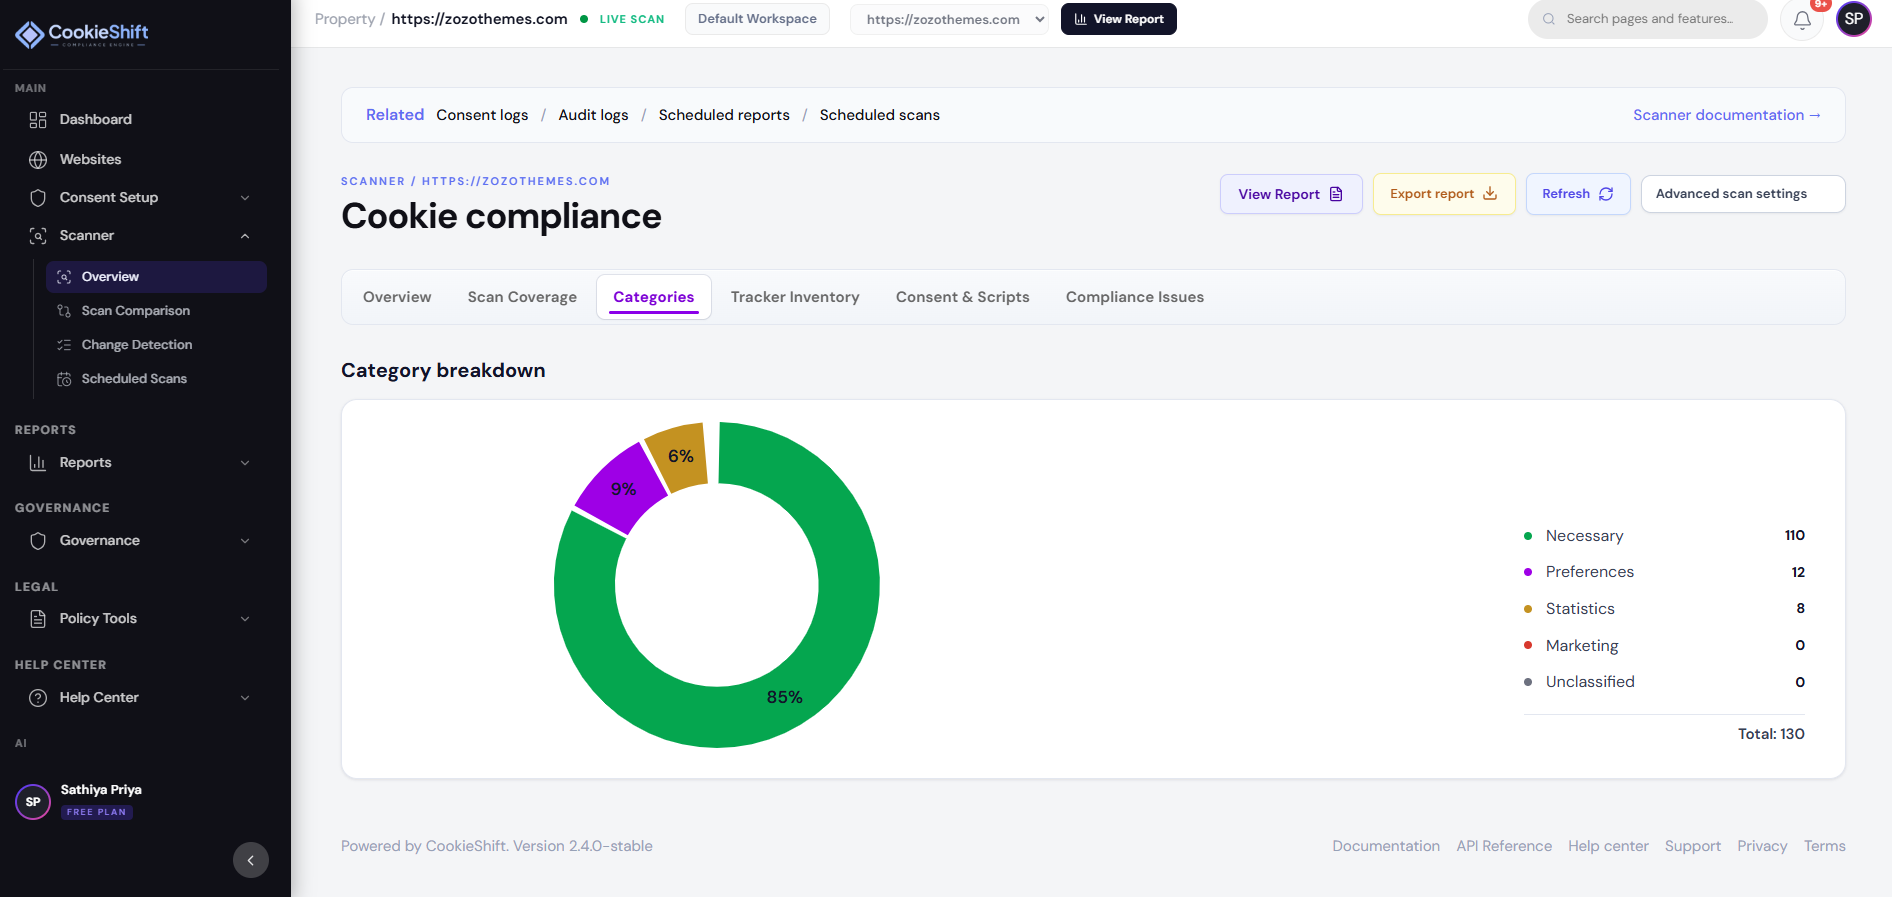1892x897 pixels.
Task: Open the API Reference footer link
Action: pyautogui.click(x=1504, y=846)
